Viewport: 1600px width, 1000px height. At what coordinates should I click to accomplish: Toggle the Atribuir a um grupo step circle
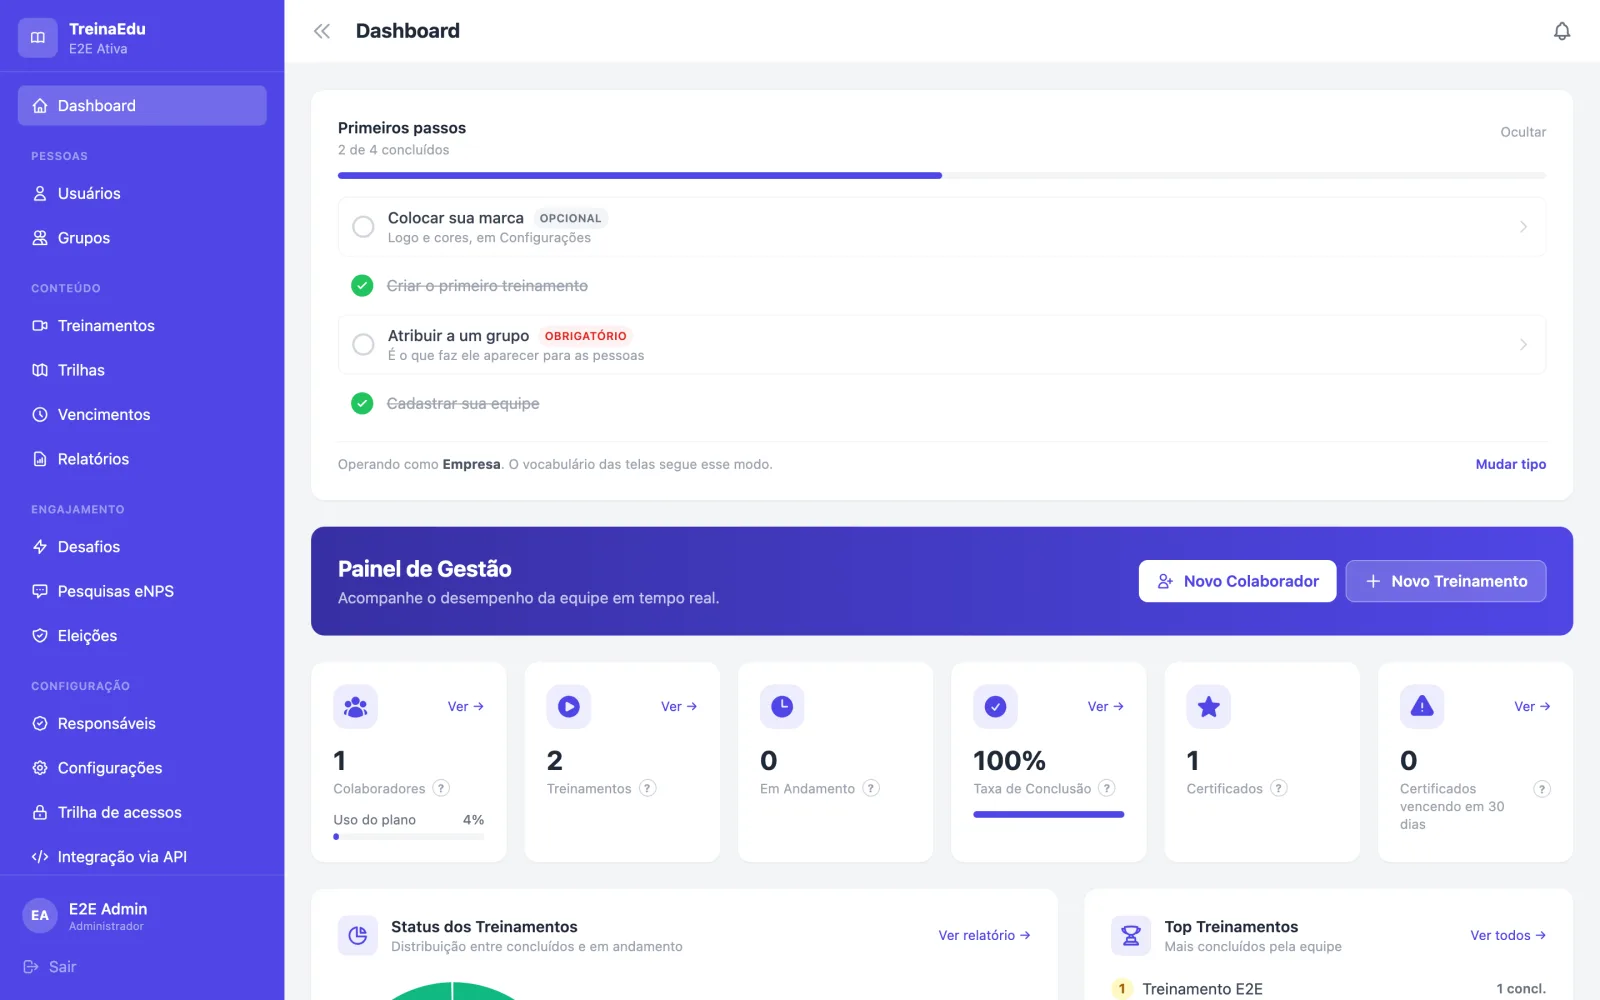(363, 345)
